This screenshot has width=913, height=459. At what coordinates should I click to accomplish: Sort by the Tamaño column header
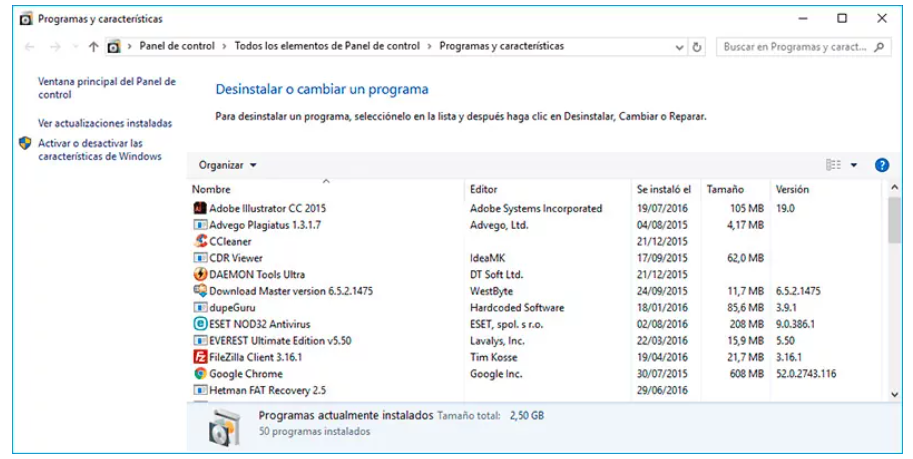click(725, 189)
